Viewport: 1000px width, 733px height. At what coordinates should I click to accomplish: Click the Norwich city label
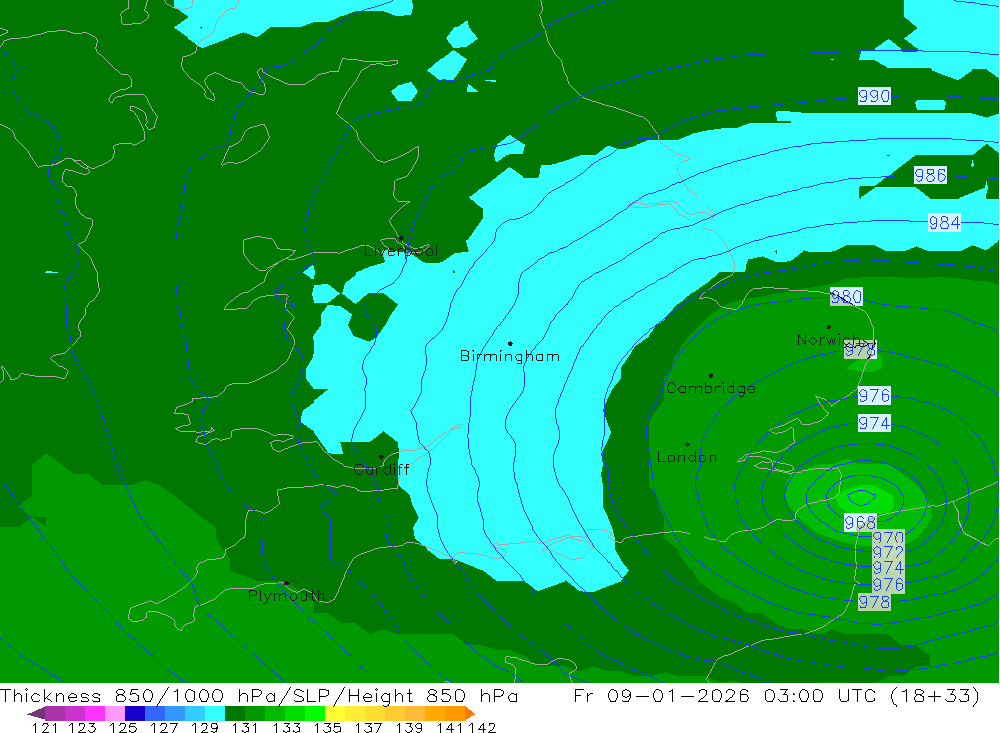tap(828, 339)
